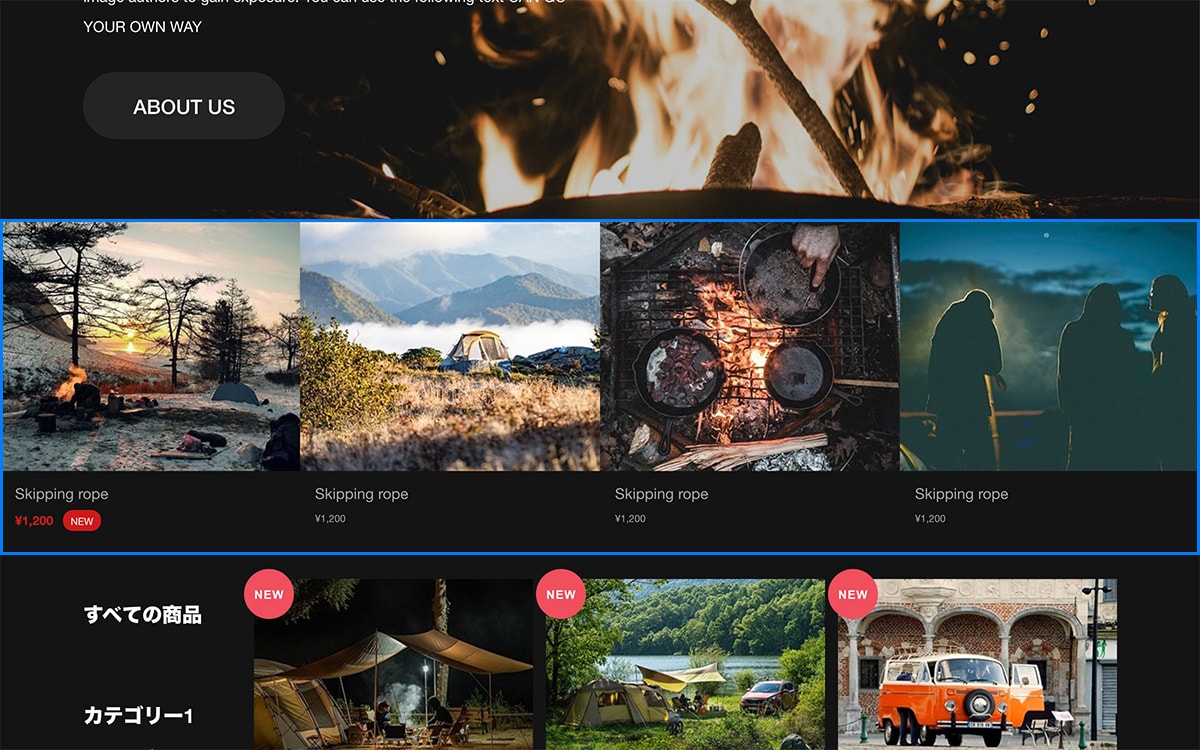The width and height of the screenshot is (1200, 750).
Task: Select すべての商品 in the sidebar
Action: (x=143, y=615)
